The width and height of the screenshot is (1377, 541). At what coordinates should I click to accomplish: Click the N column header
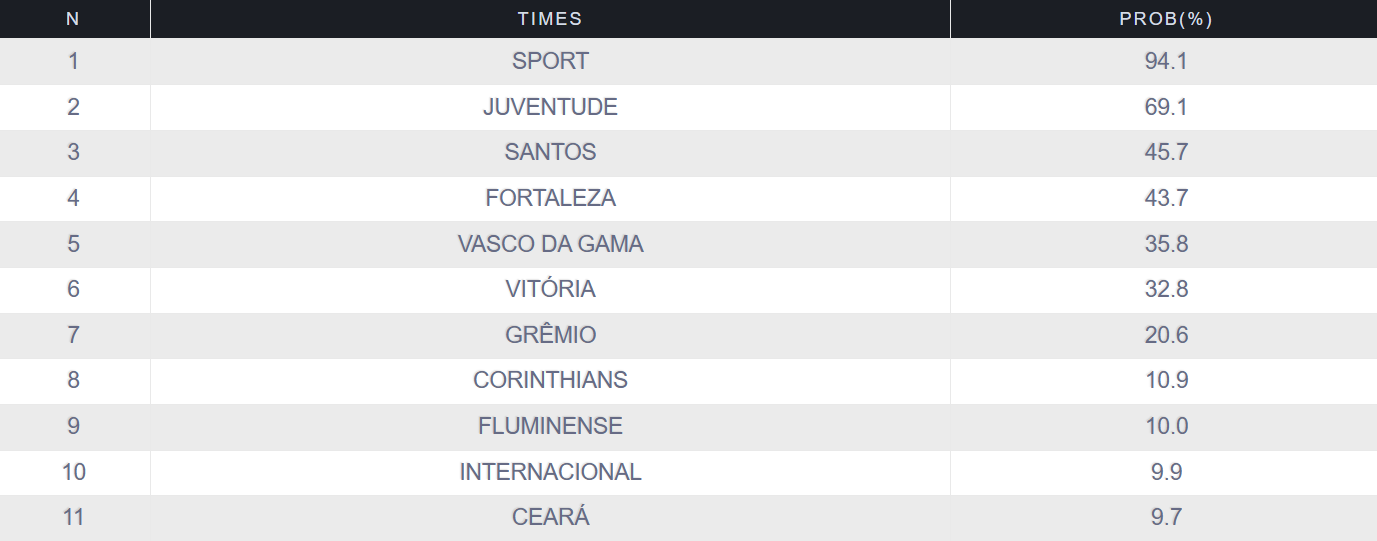click(73, 19)
